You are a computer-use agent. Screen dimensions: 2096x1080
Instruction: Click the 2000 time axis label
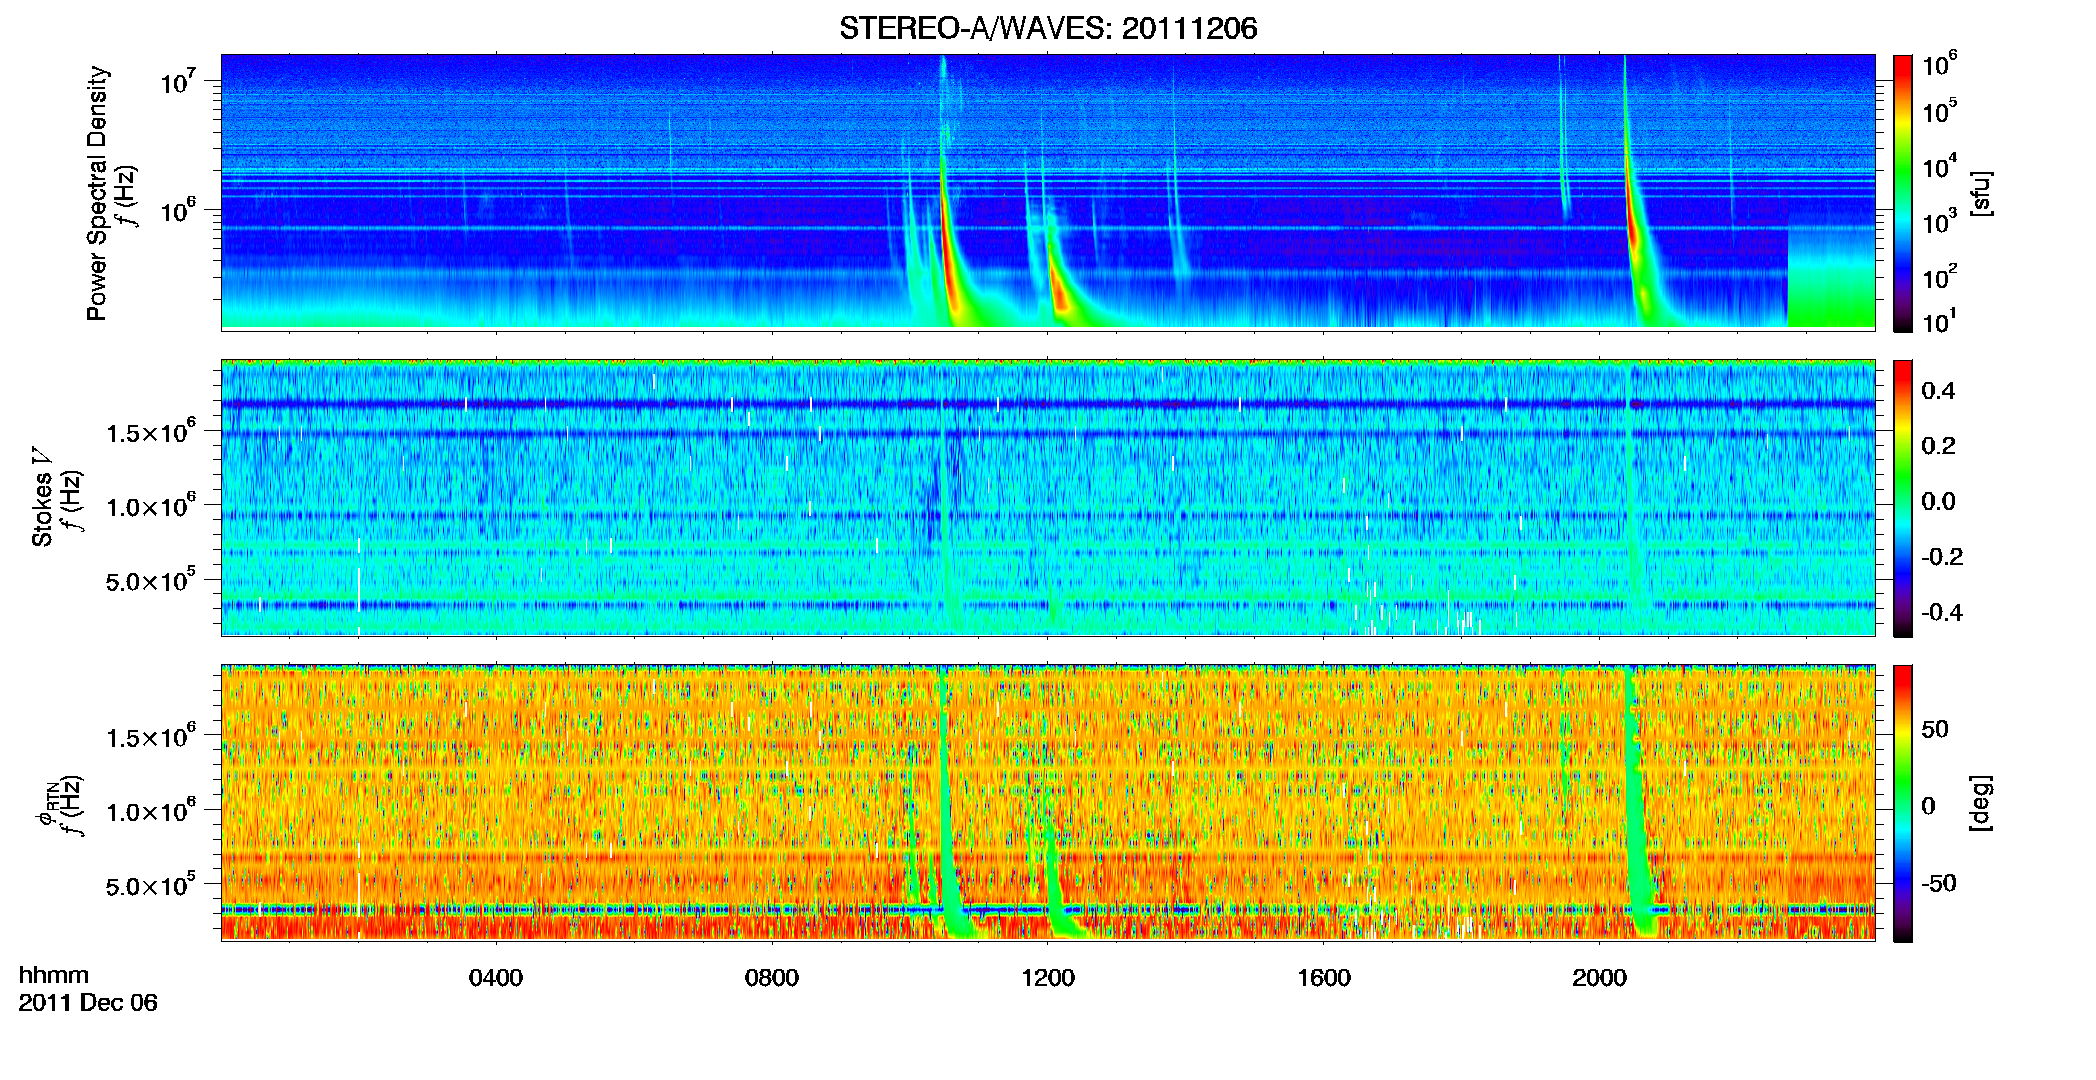click(1600, 977)
